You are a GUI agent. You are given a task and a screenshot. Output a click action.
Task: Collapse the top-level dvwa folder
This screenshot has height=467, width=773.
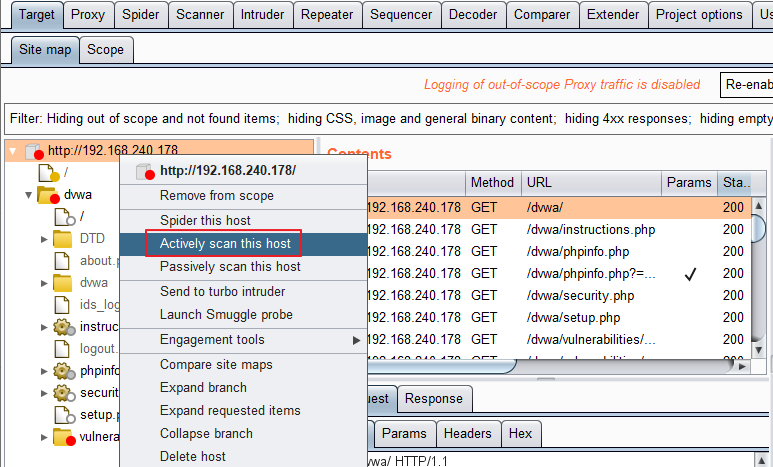[x=29, y=195]
